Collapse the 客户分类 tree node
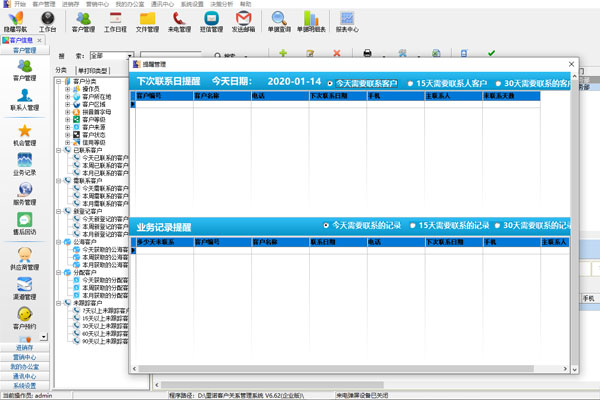This screenshot has width=600, height=400. coord(59,81)
